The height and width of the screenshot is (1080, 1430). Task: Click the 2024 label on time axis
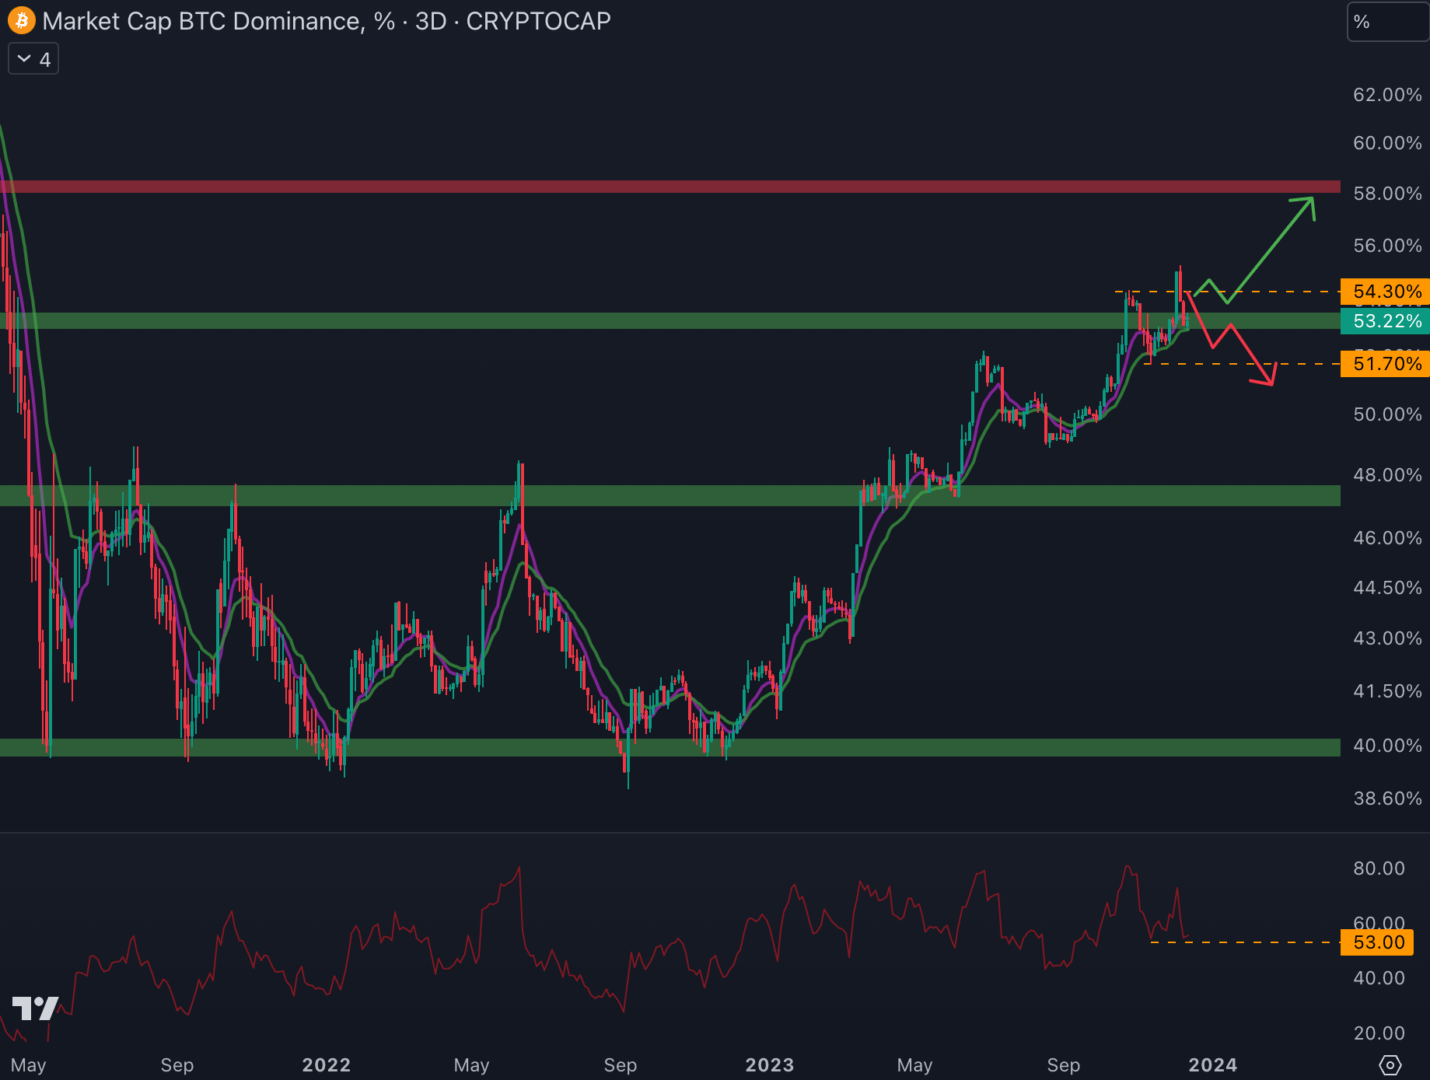click(x=1212, y=1065)
